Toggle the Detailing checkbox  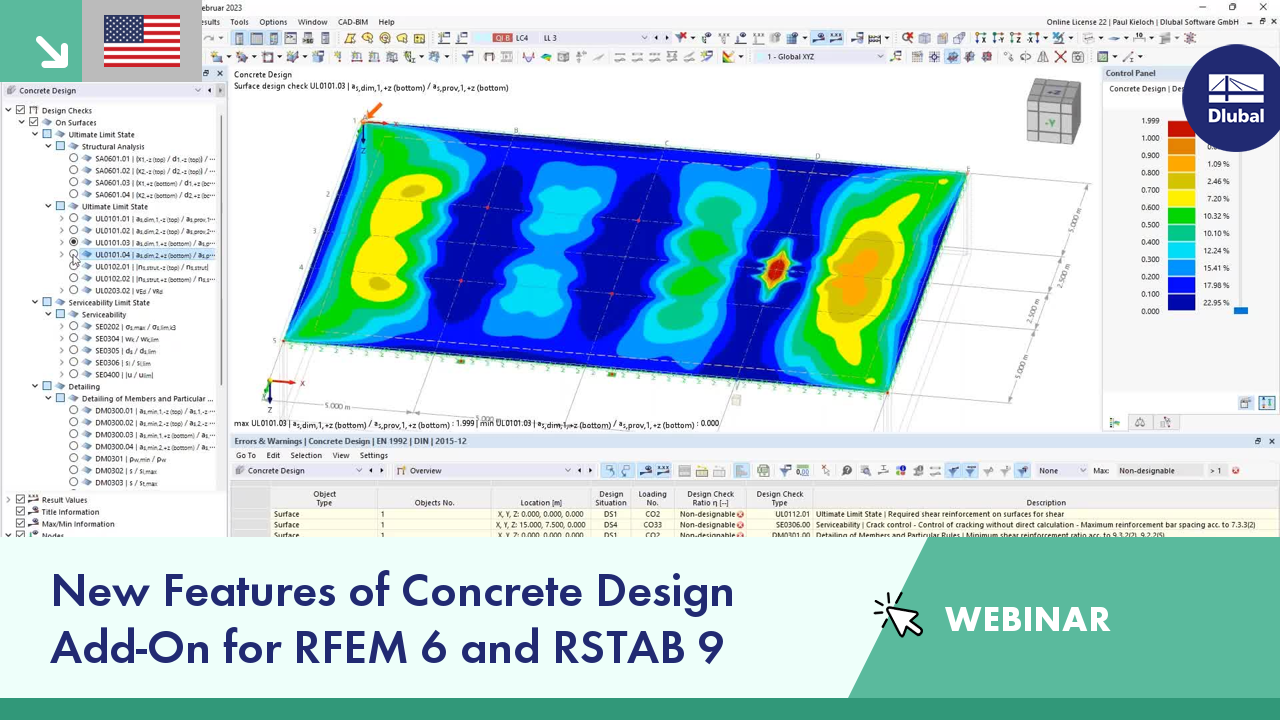point(47,386)
